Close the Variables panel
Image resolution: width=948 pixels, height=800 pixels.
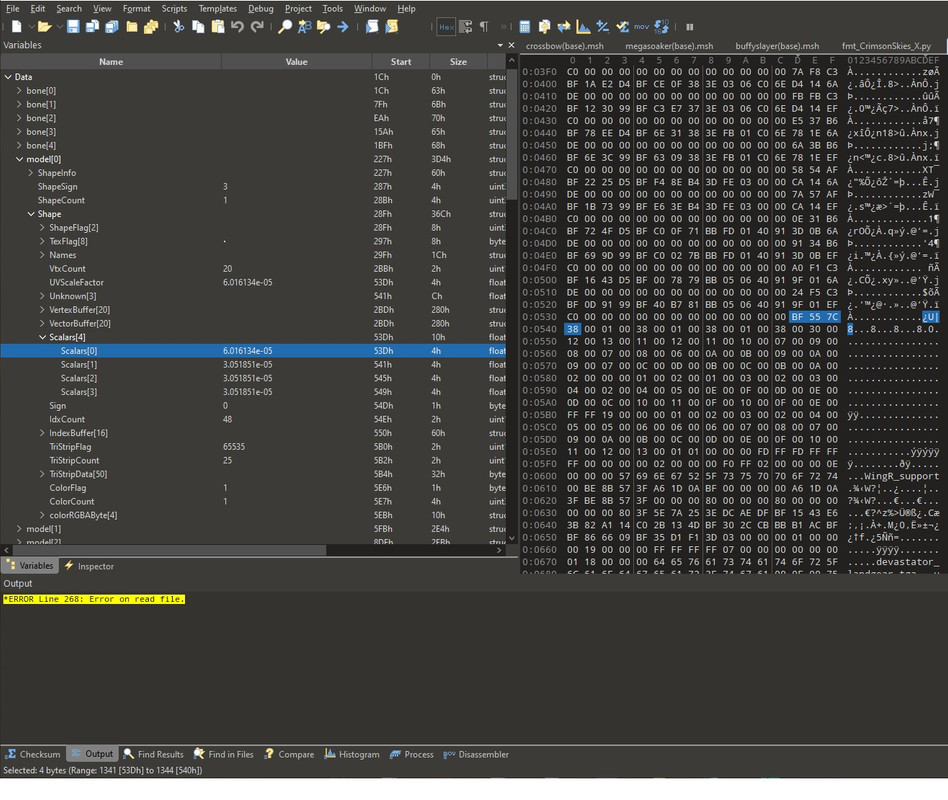[511, 45]
